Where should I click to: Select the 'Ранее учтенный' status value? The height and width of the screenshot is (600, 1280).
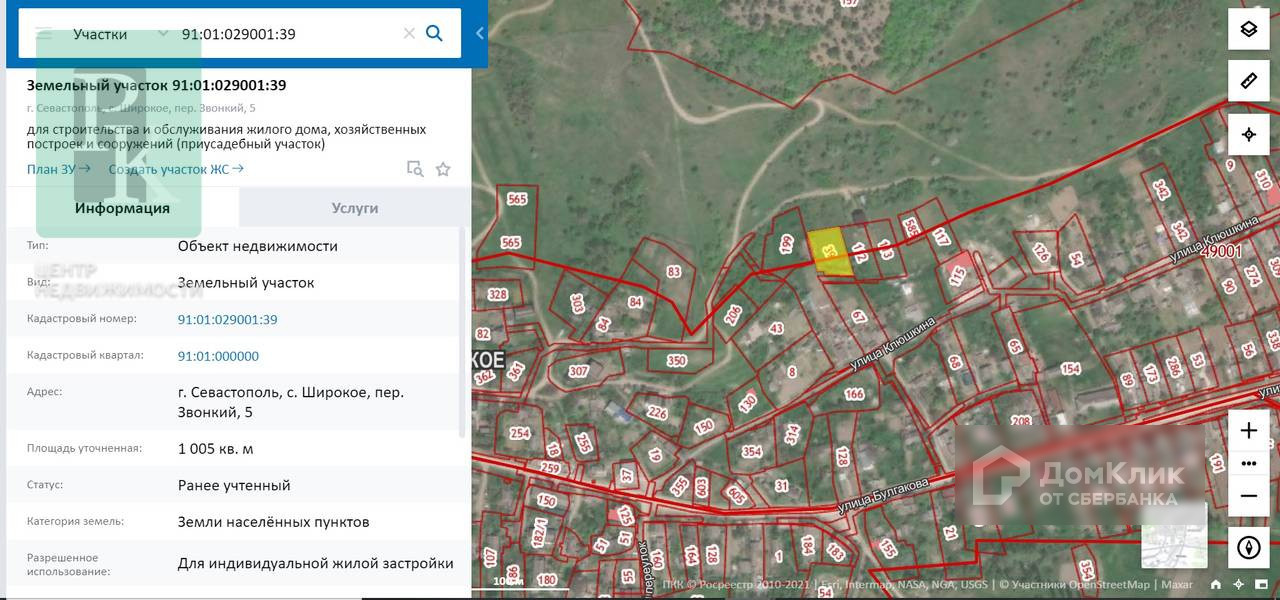point(234,485)
